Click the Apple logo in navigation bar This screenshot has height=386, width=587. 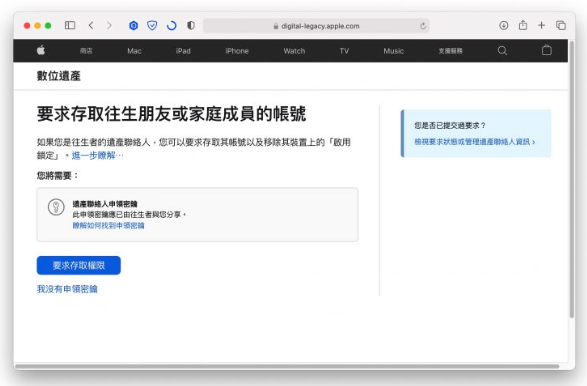[x=41, y=50]
